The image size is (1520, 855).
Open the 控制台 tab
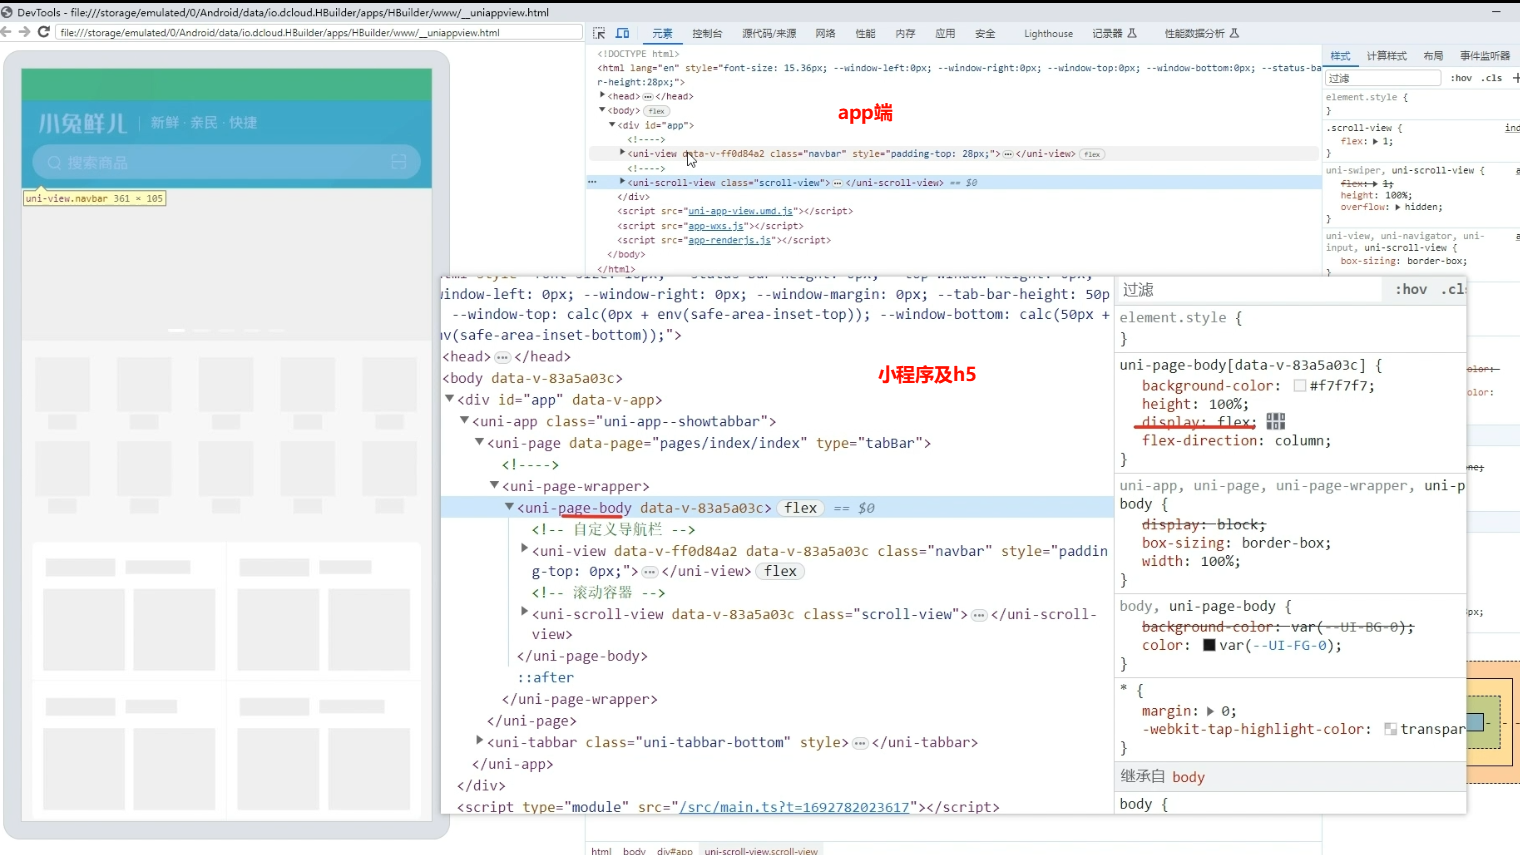pos(707,34)
